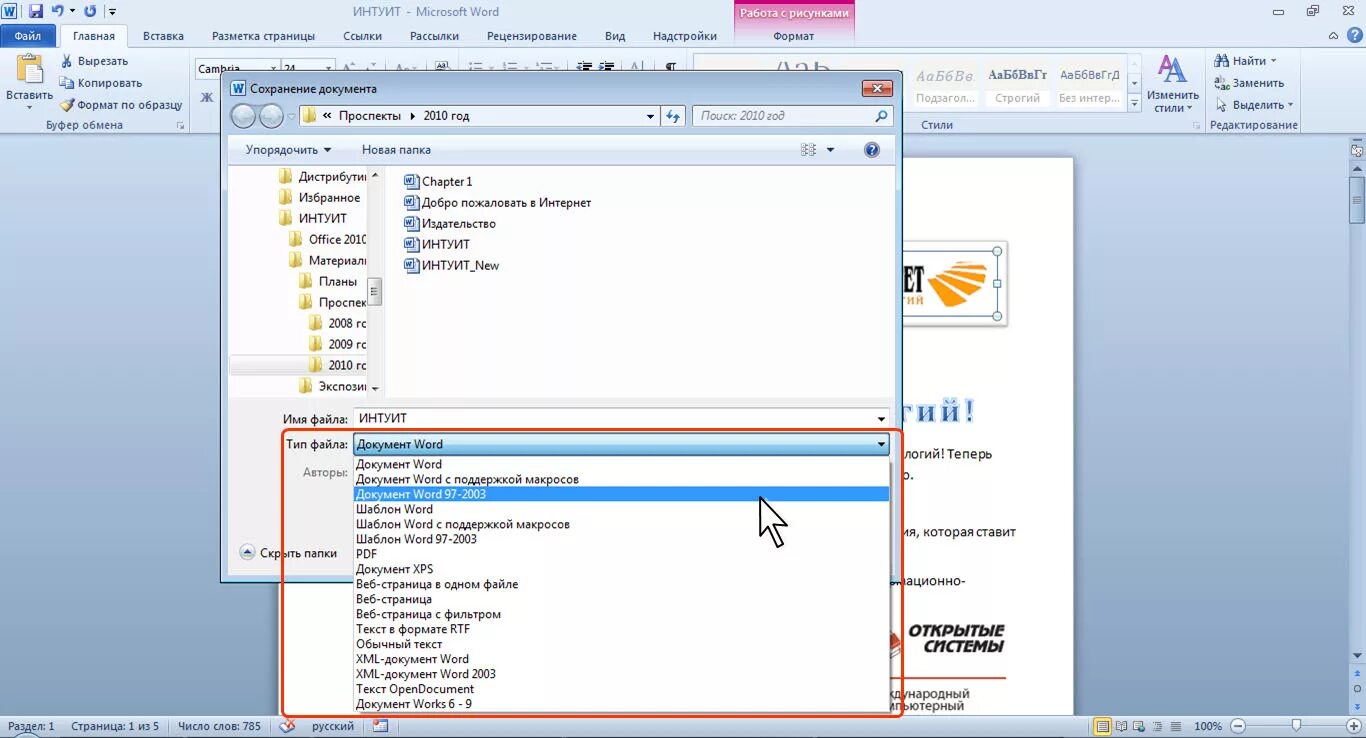Choose 'Текст OpenDocument' file type
Viewport: 1366px width, 738px height.
point(621,689)
